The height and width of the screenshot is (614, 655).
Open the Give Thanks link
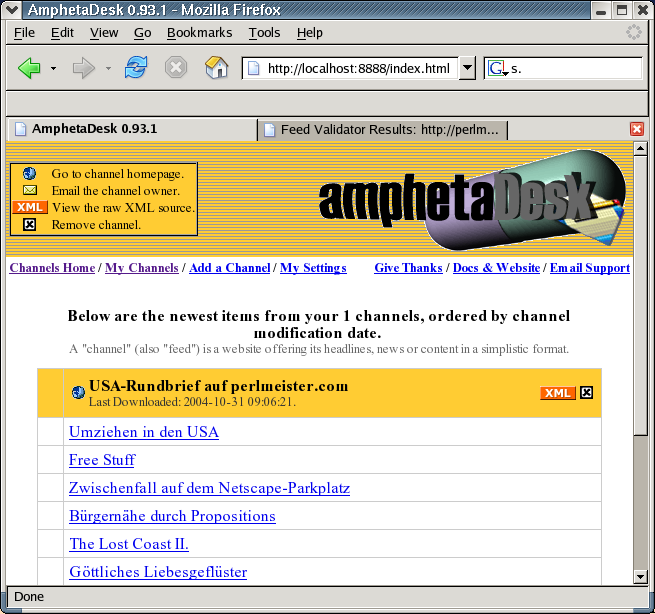(408, 268)
